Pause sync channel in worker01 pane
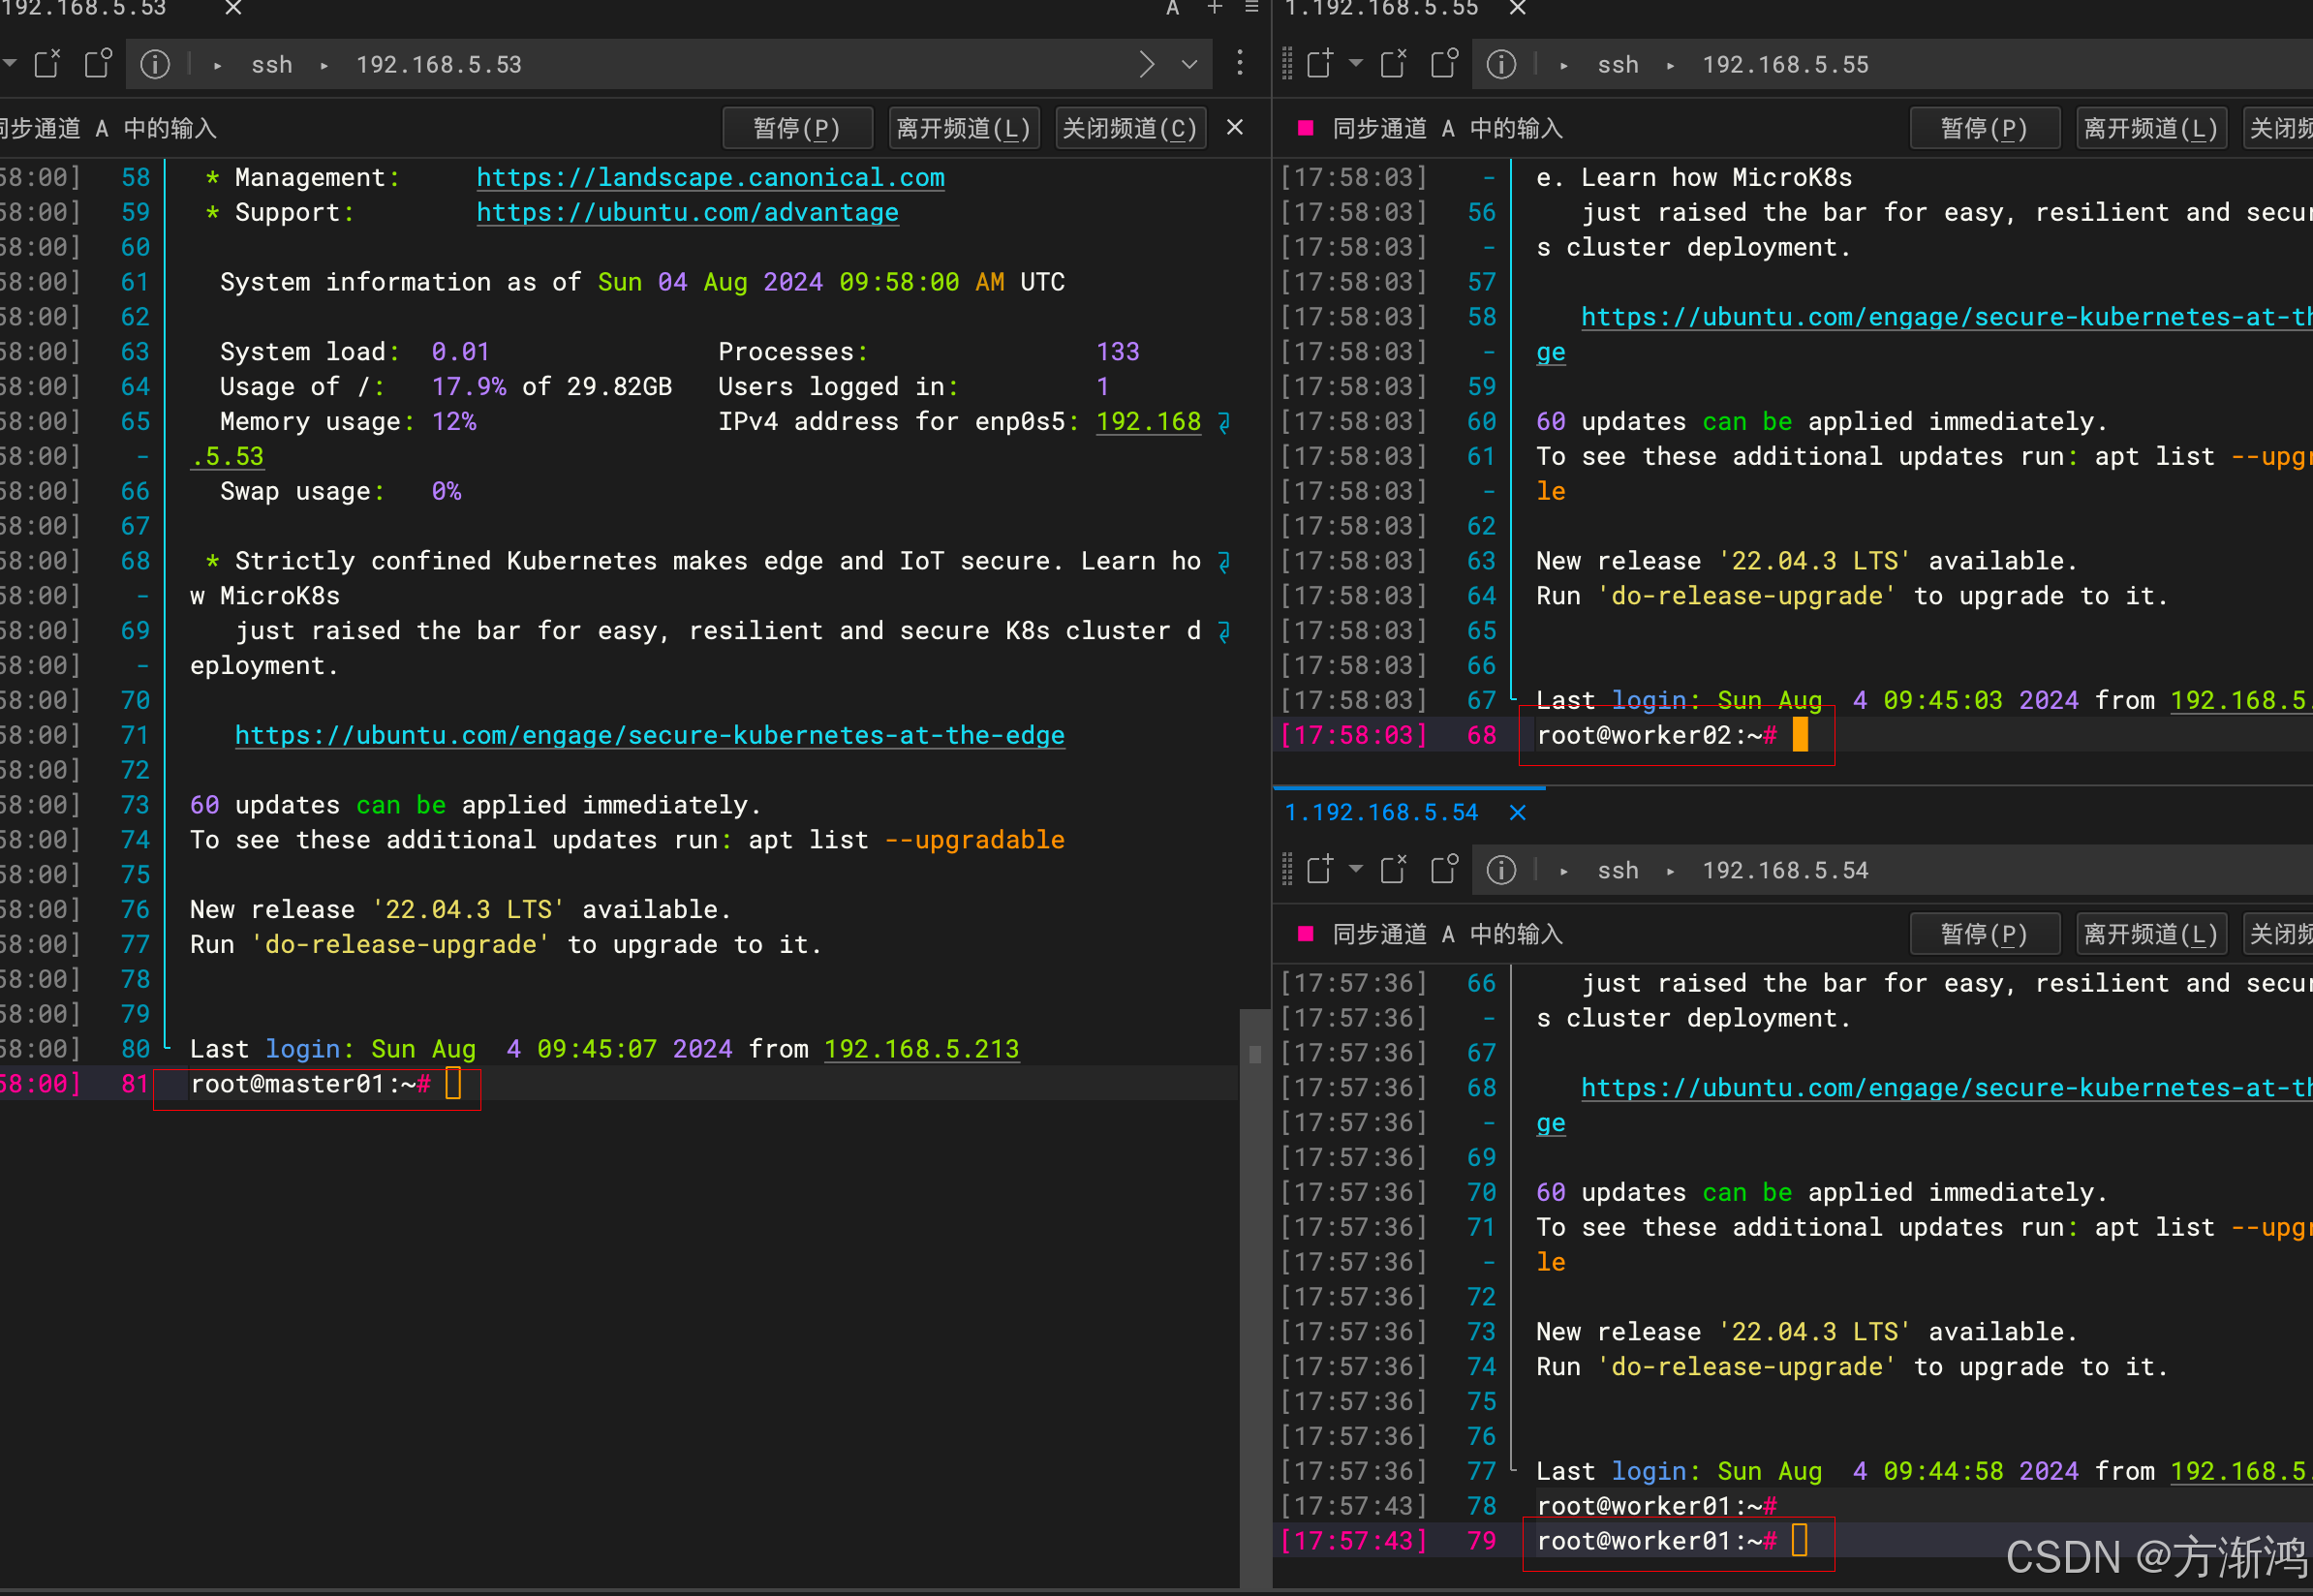 tap(1984, 935)
